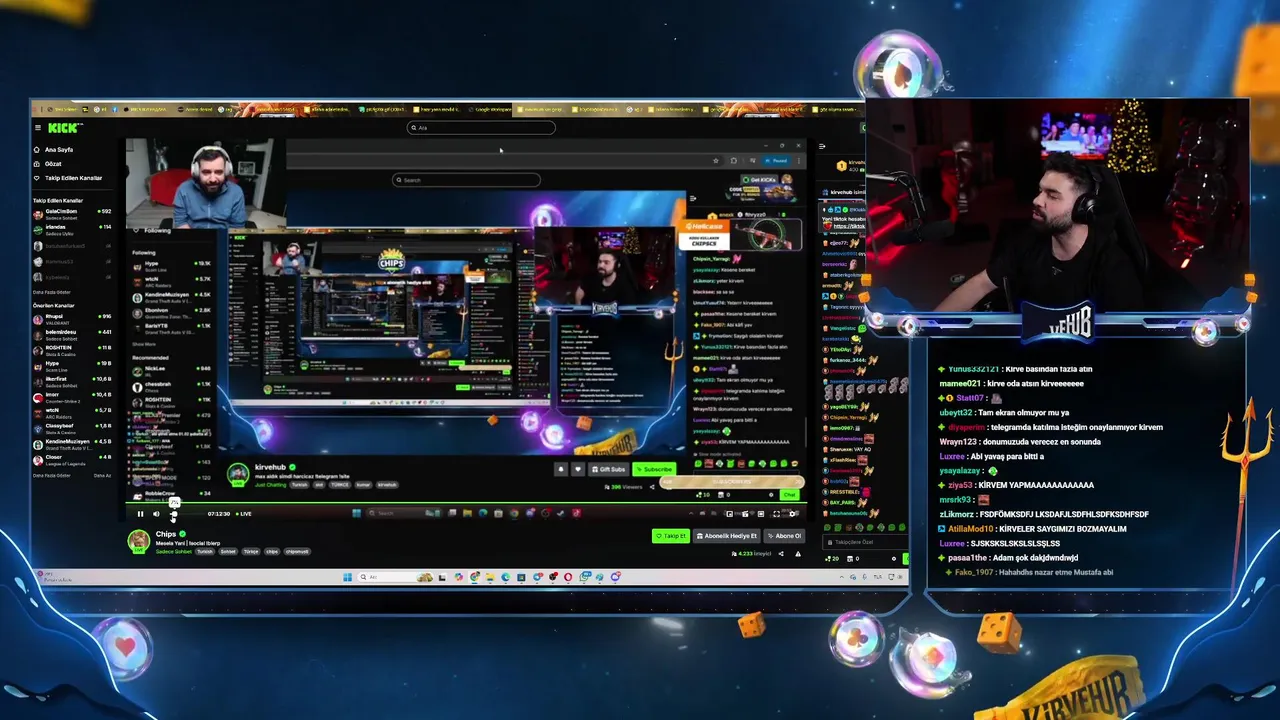Click Abonelik Hediye Et button
The image size is (1280, 720).
click(x=727, y=536)
